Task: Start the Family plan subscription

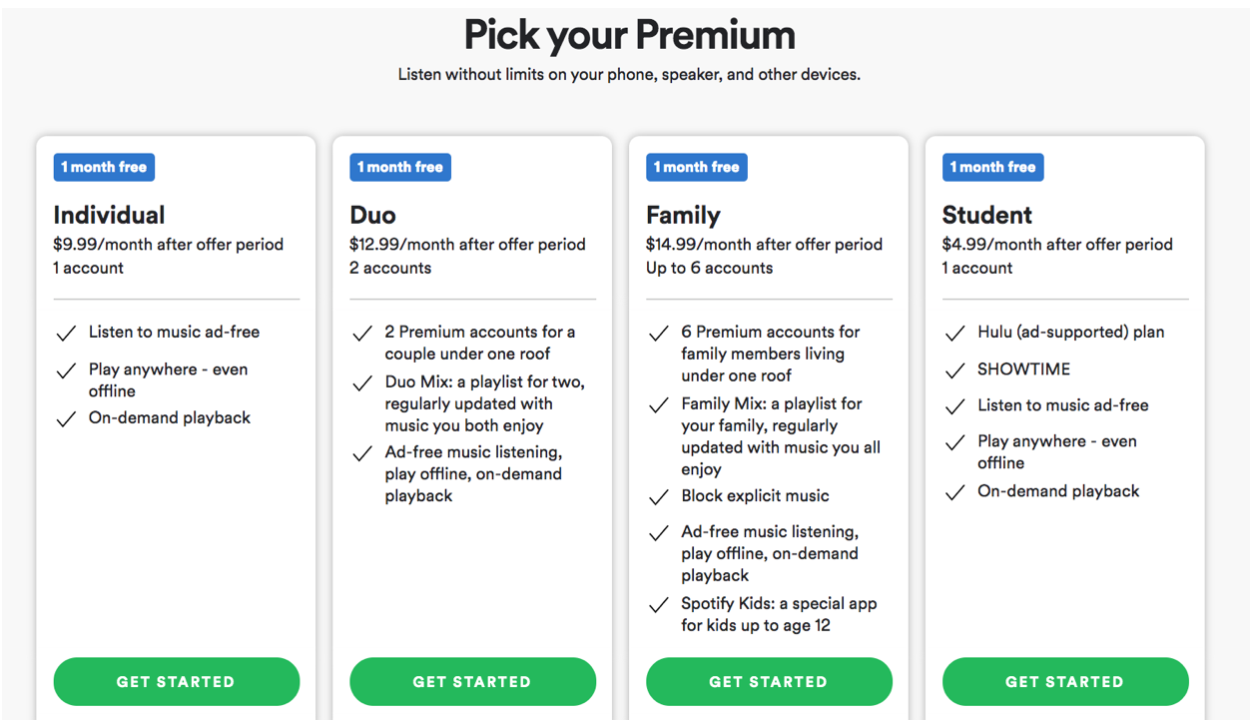Action: click(768, 682)
